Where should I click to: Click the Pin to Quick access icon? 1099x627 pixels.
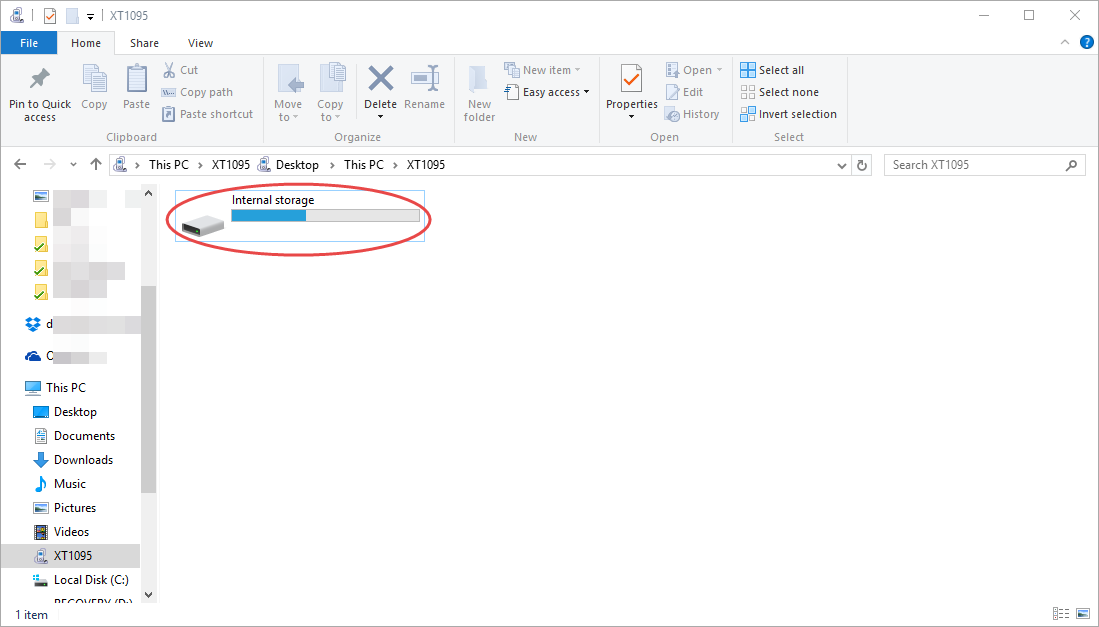coord(40,80)
